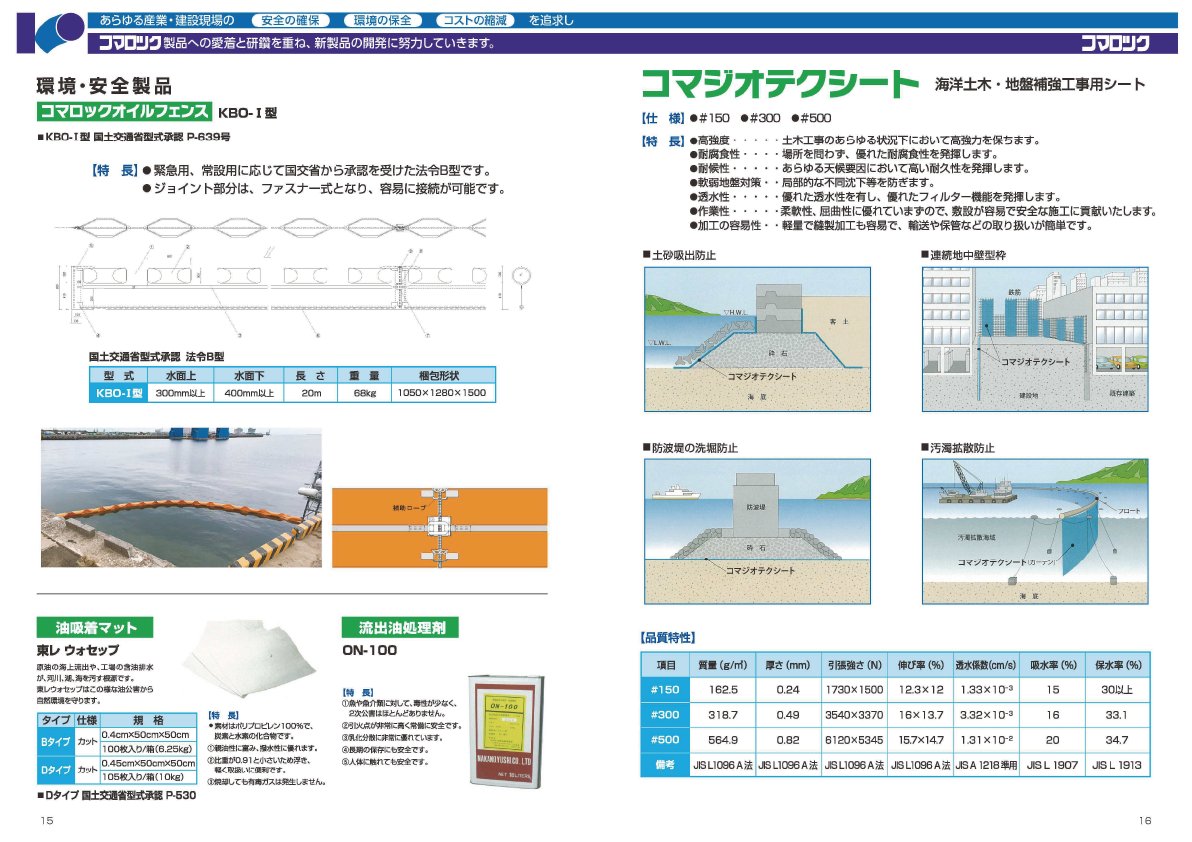This screenshot has width=1192, height=842.
Task: Click page number 15
Action: coord(47,821)
